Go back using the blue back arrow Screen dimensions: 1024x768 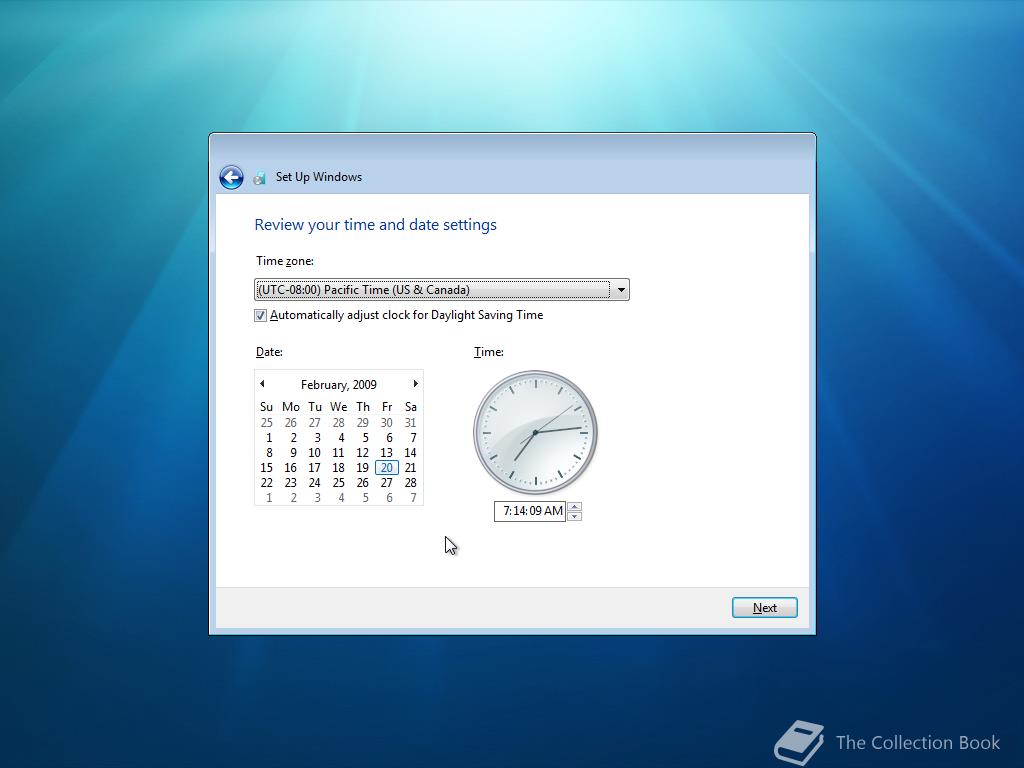[x=231, y=177]
